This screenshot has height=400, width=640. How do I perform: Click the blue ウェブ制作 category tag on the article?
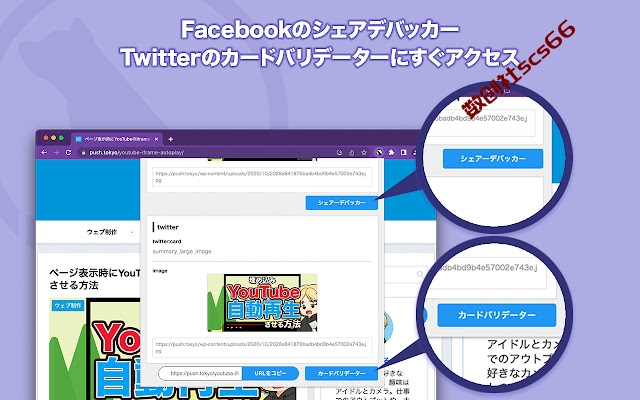[68, 305]
